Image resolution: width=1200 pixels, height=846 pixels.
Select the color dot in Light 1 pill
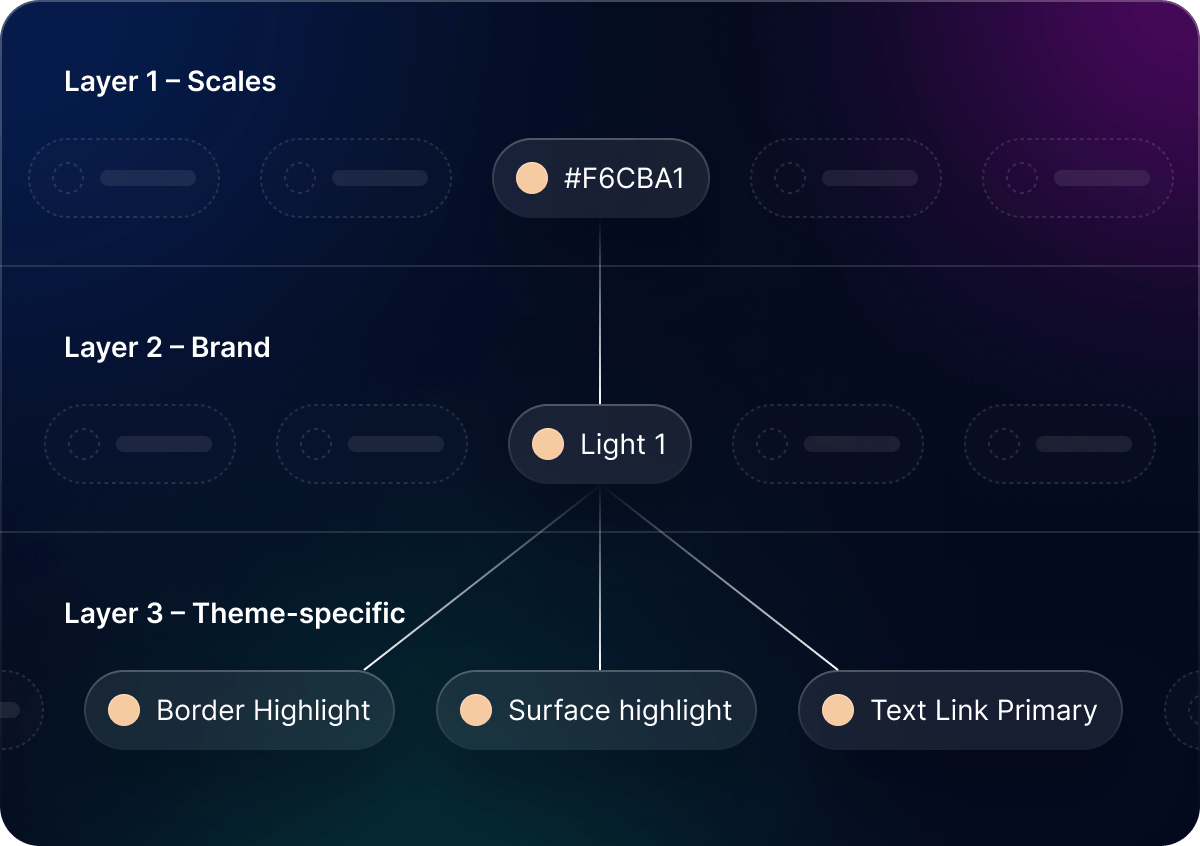click(x=548, y=445)
